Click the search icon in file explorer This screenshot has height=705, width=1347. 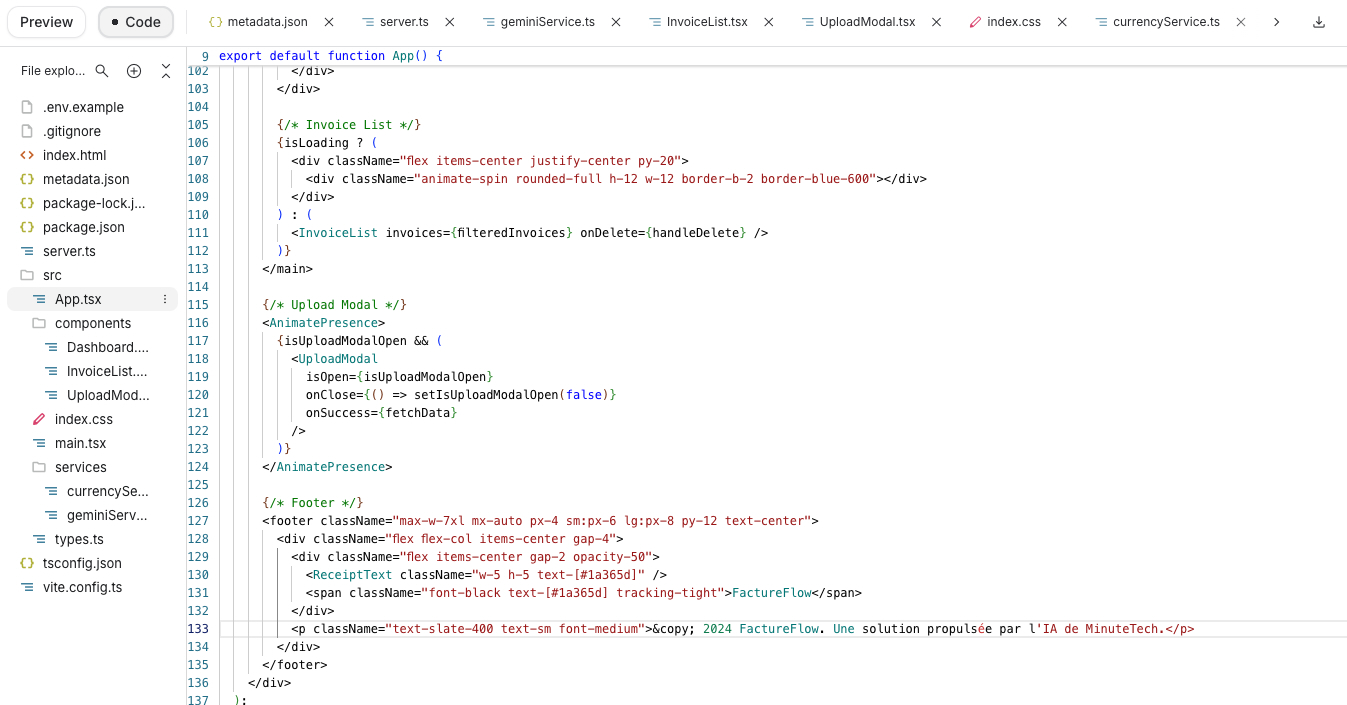[x=102, y=71]
